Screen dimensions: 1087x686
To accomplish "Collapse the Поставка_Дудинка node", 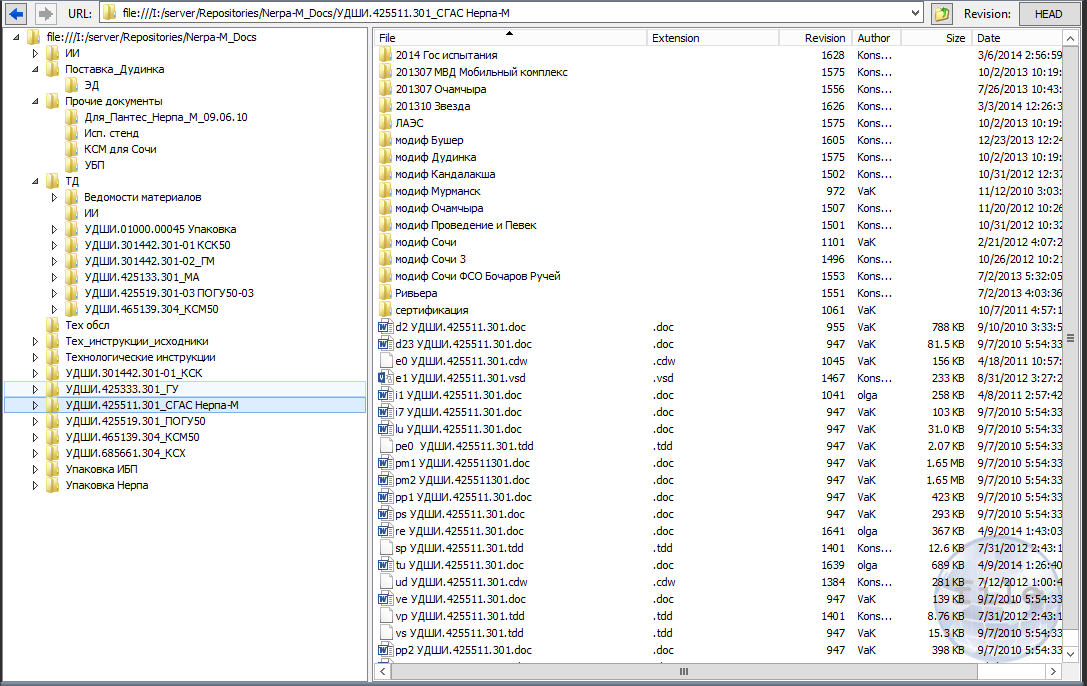I will [35, 69].
